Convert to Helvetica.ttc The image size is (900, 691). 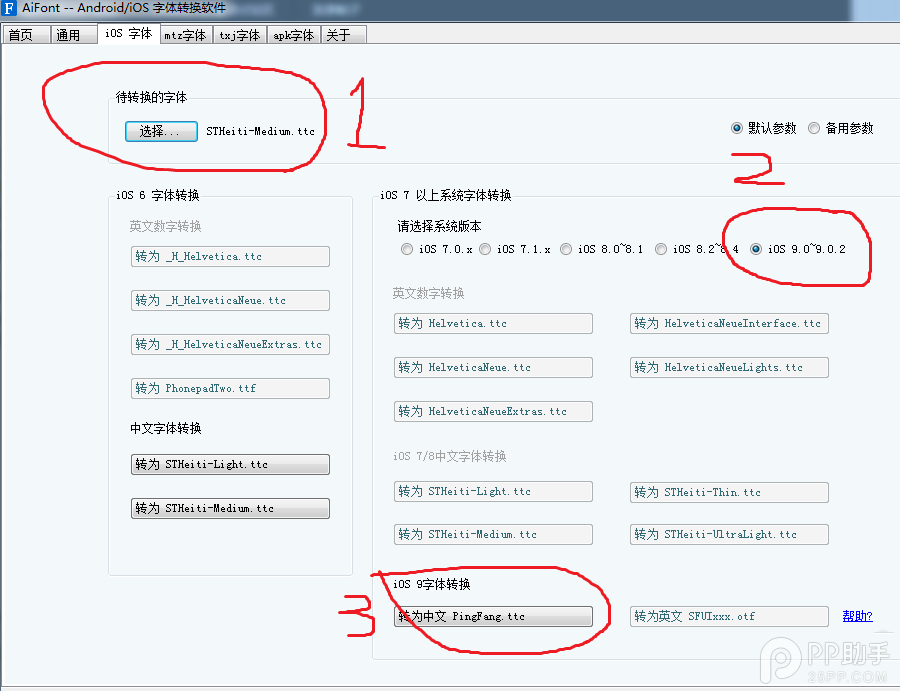[x=493, y=323]
